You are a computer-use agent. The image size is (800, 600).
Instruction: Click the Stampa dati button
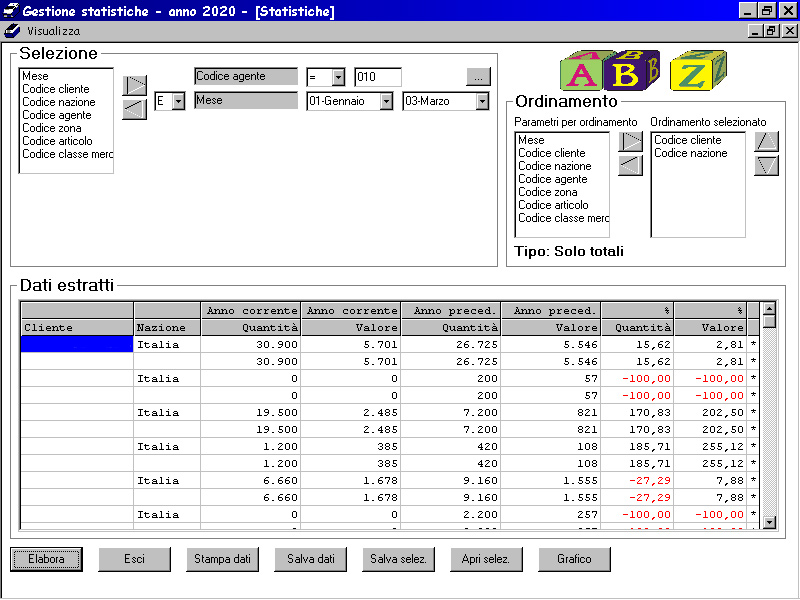pos(222,559)
